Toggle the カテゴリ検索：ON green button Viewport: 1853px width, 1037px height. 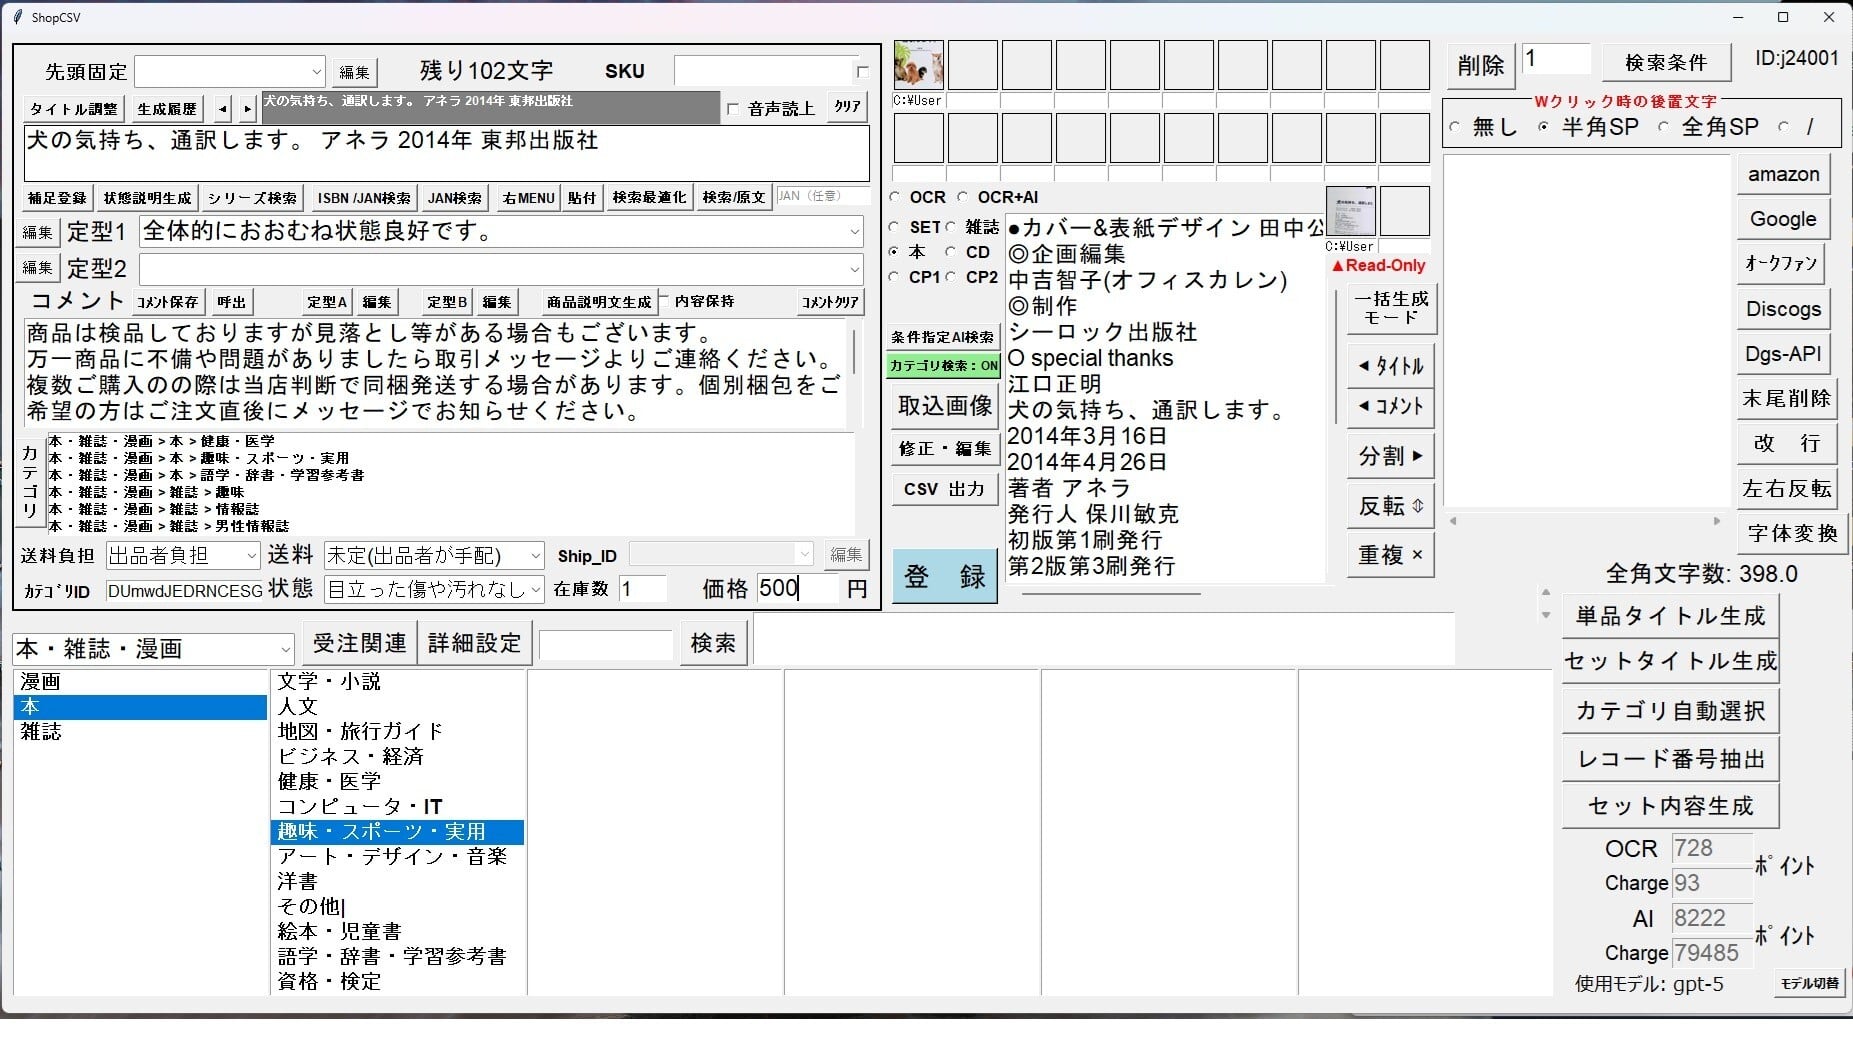[x=943, y=366]
